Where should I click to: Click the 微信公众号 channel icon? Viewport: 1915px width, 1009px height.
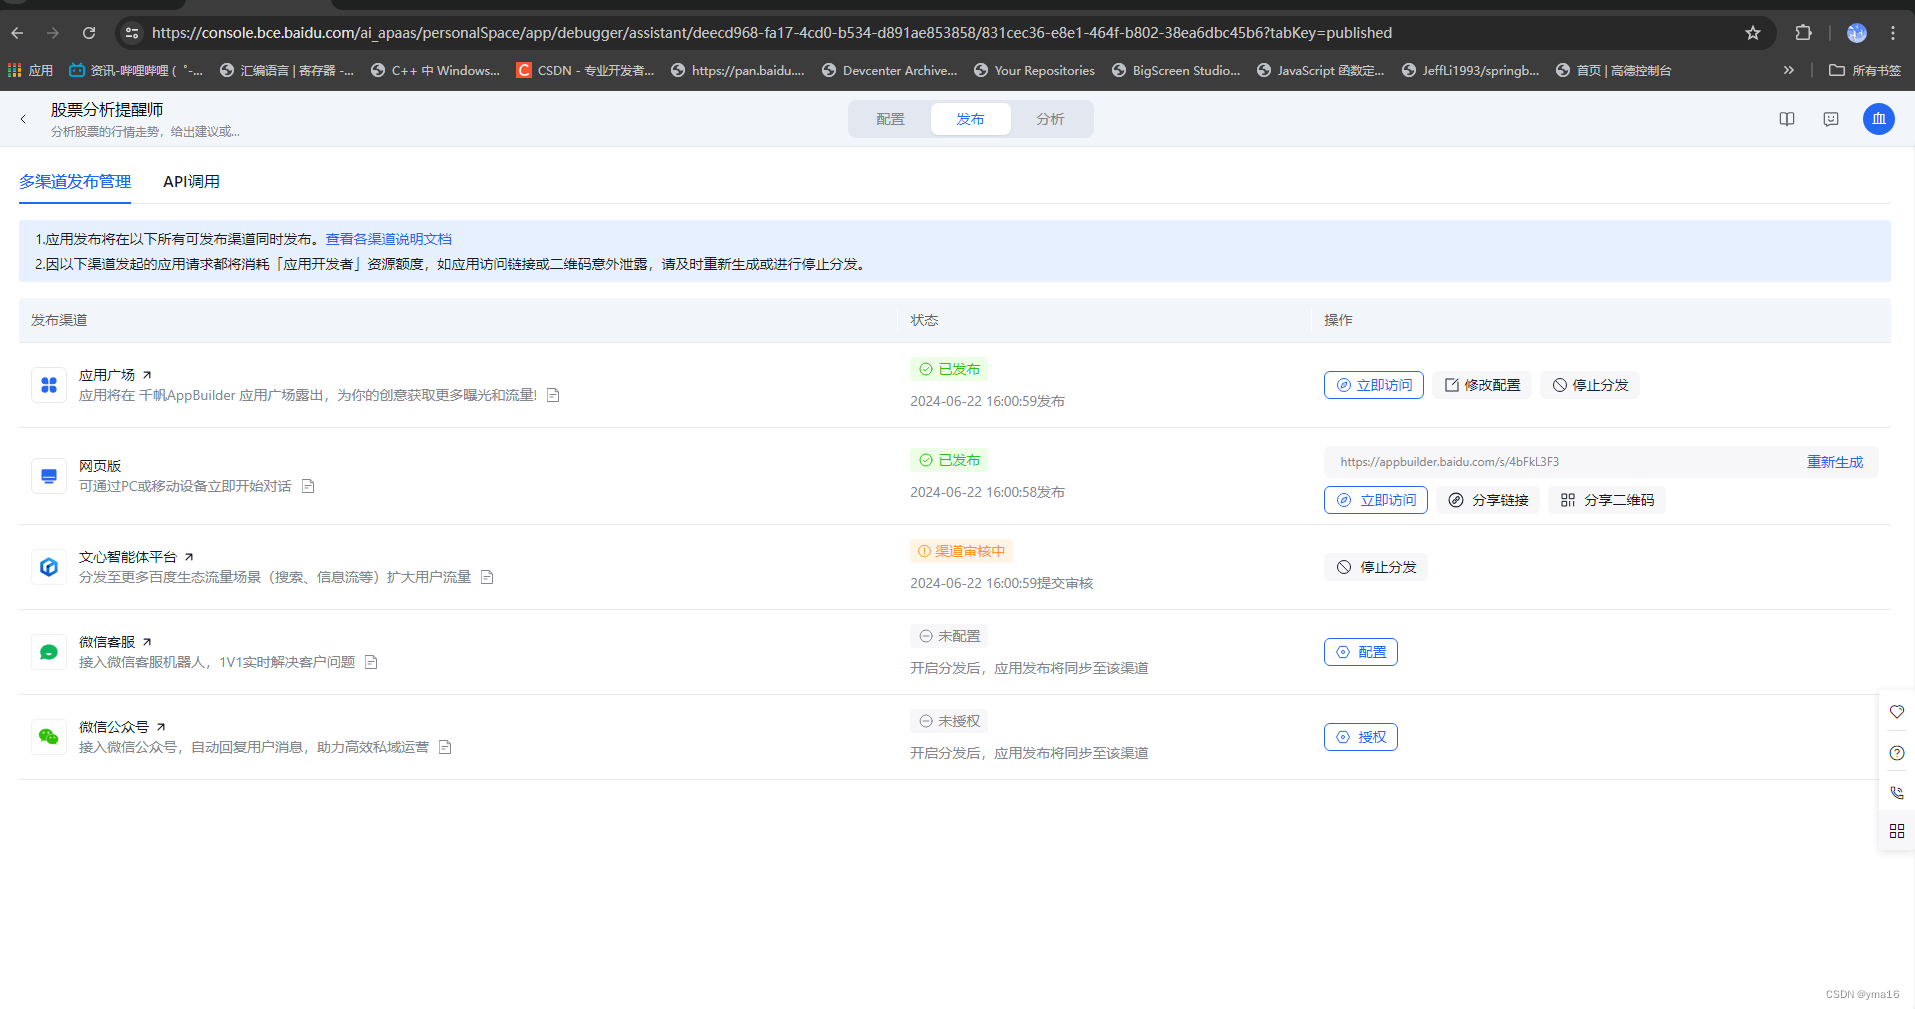(49, 737)
